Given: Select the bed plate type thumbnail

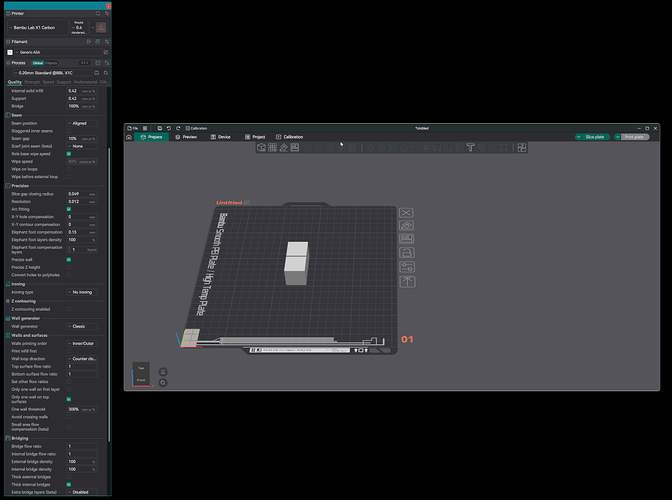Looking at the screenshot, I should (101, 27).
